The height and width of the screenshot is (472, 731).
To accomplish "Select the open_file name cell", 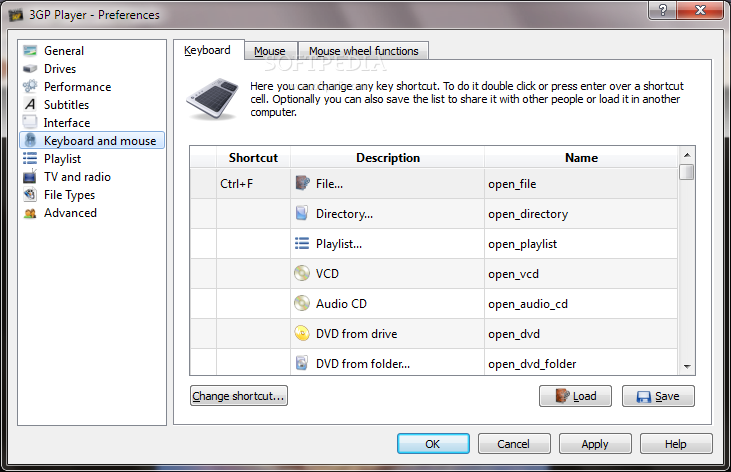I will click(581, 184).
